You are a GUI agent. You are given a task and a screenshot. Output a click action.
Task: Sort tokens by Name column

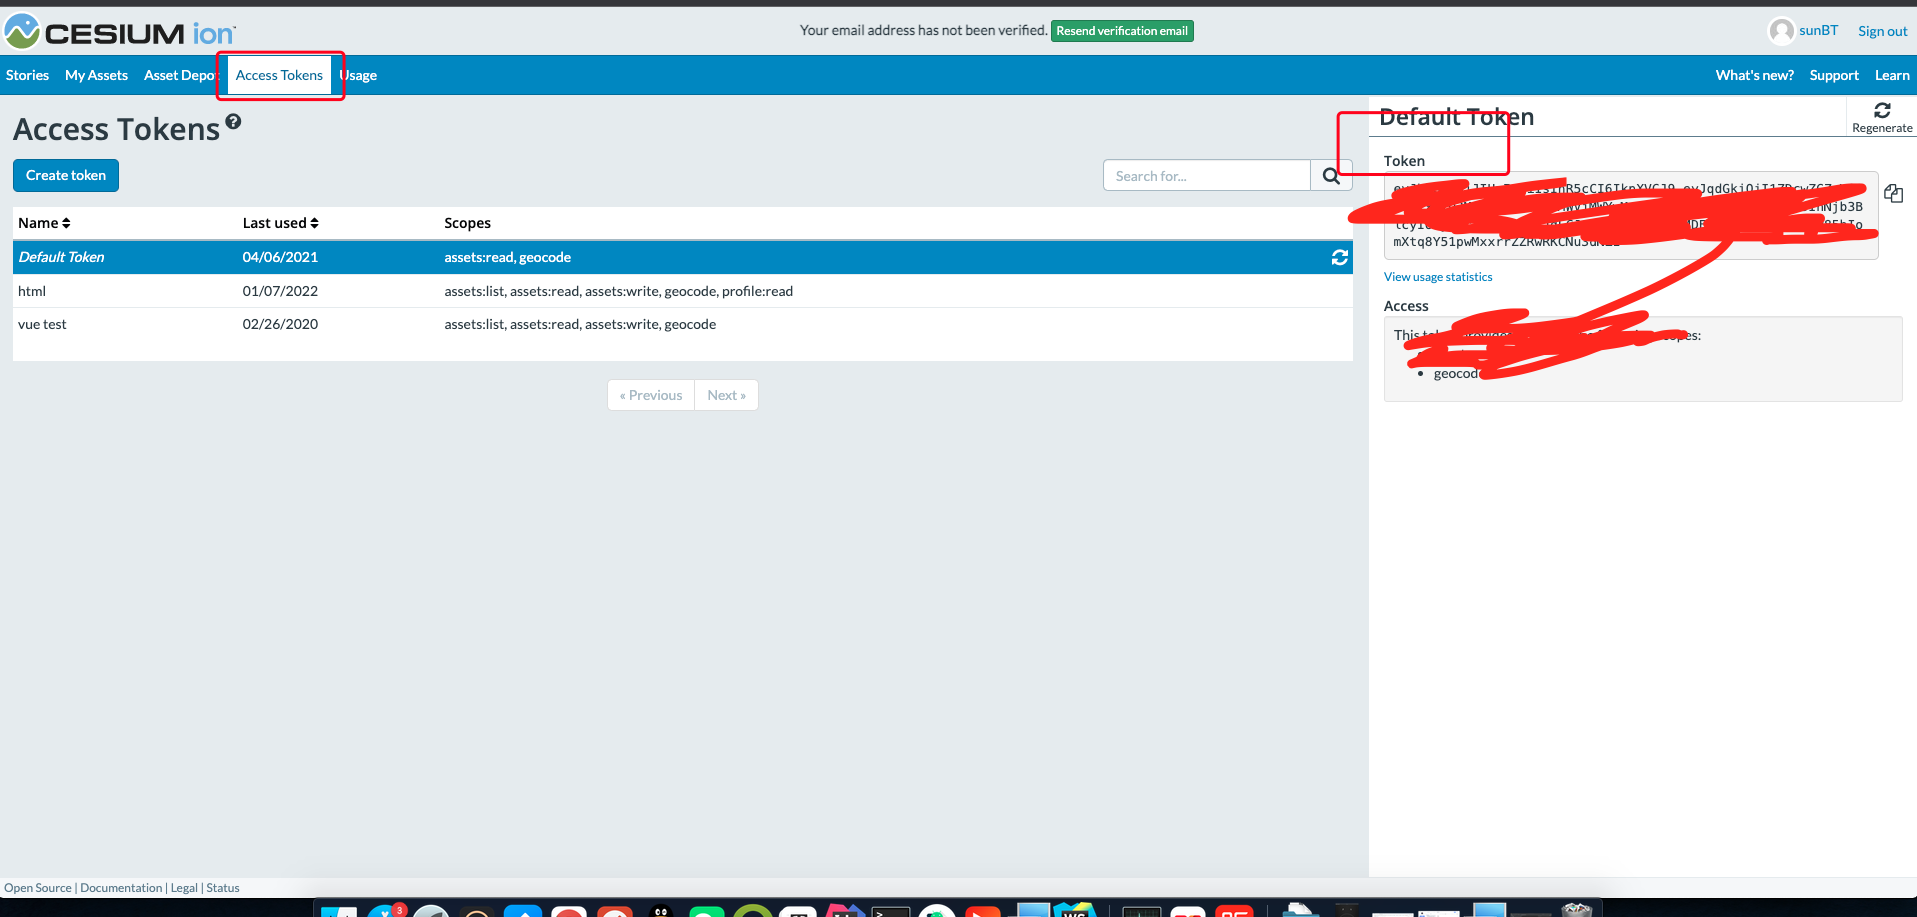[44, 223]
